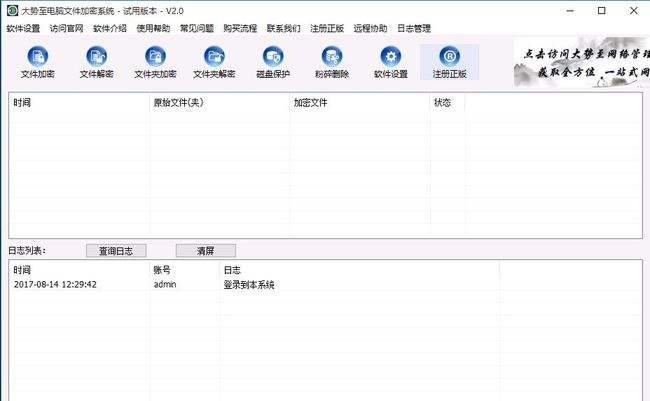Click the 时间 column header in log list
The height and width of the screenshot is (401, 650).
coord(79,270)
